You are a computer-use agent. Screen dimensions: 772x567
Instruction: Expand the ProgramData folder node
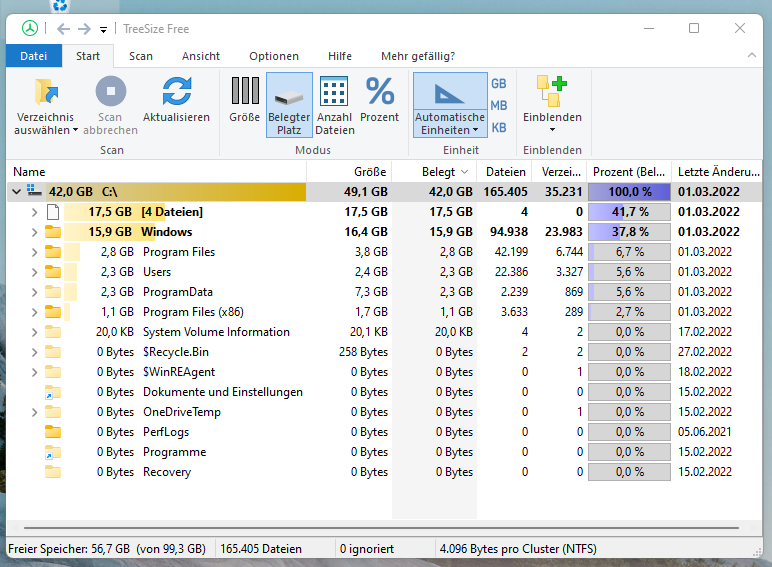tap(34, 292)
